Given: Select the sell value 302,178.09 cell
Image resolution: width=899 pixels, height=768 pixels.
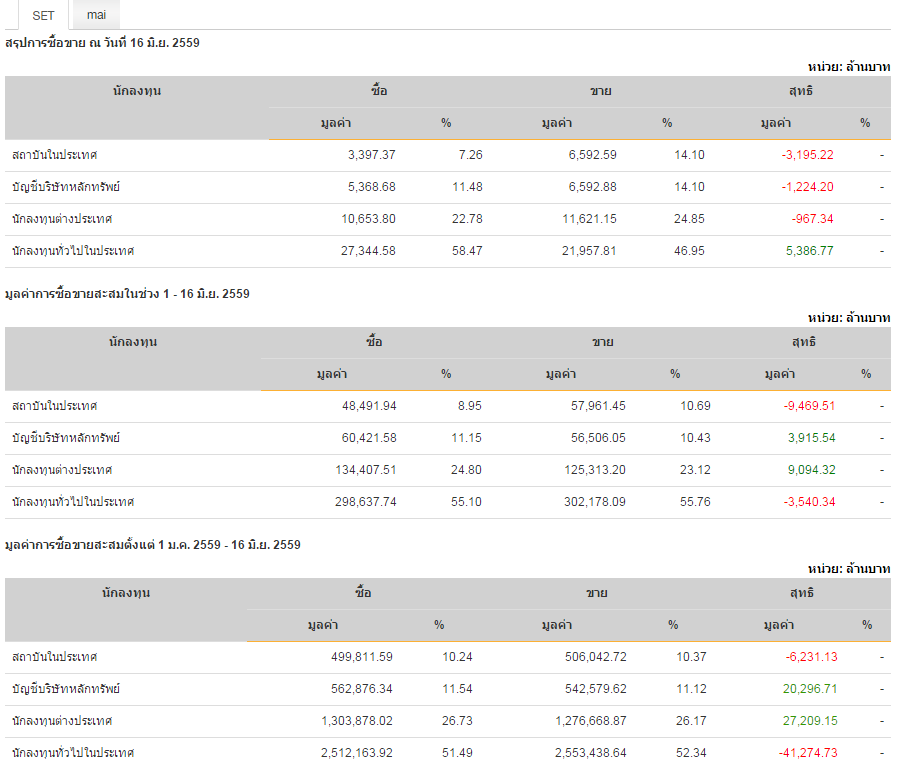Looking at the screenshot, I should coord(595,502).
